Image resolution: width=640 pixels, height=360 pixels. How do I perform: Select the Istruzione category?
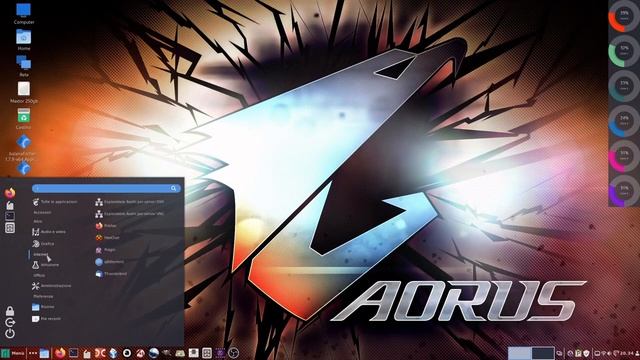click(x=45, y=265)
